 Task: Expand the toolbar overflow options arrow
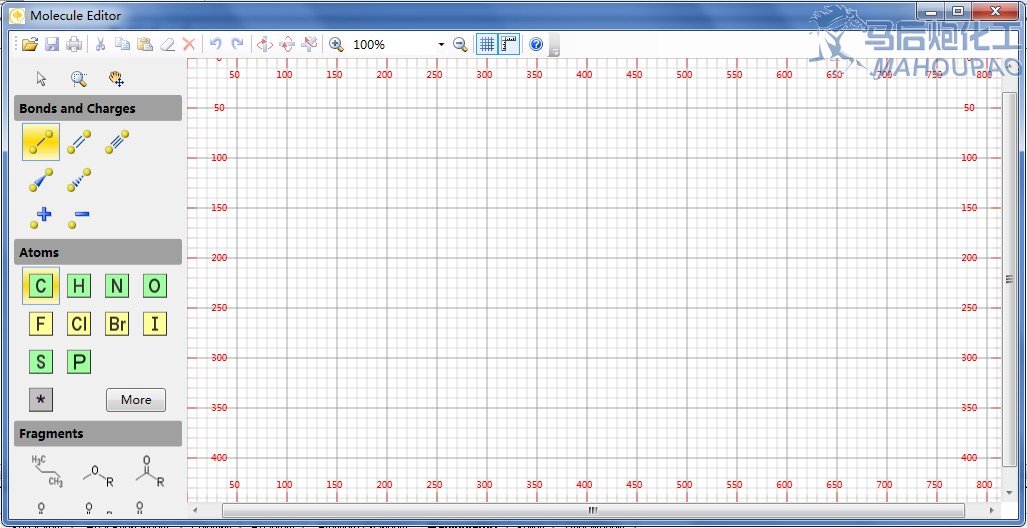pos(554,49)
